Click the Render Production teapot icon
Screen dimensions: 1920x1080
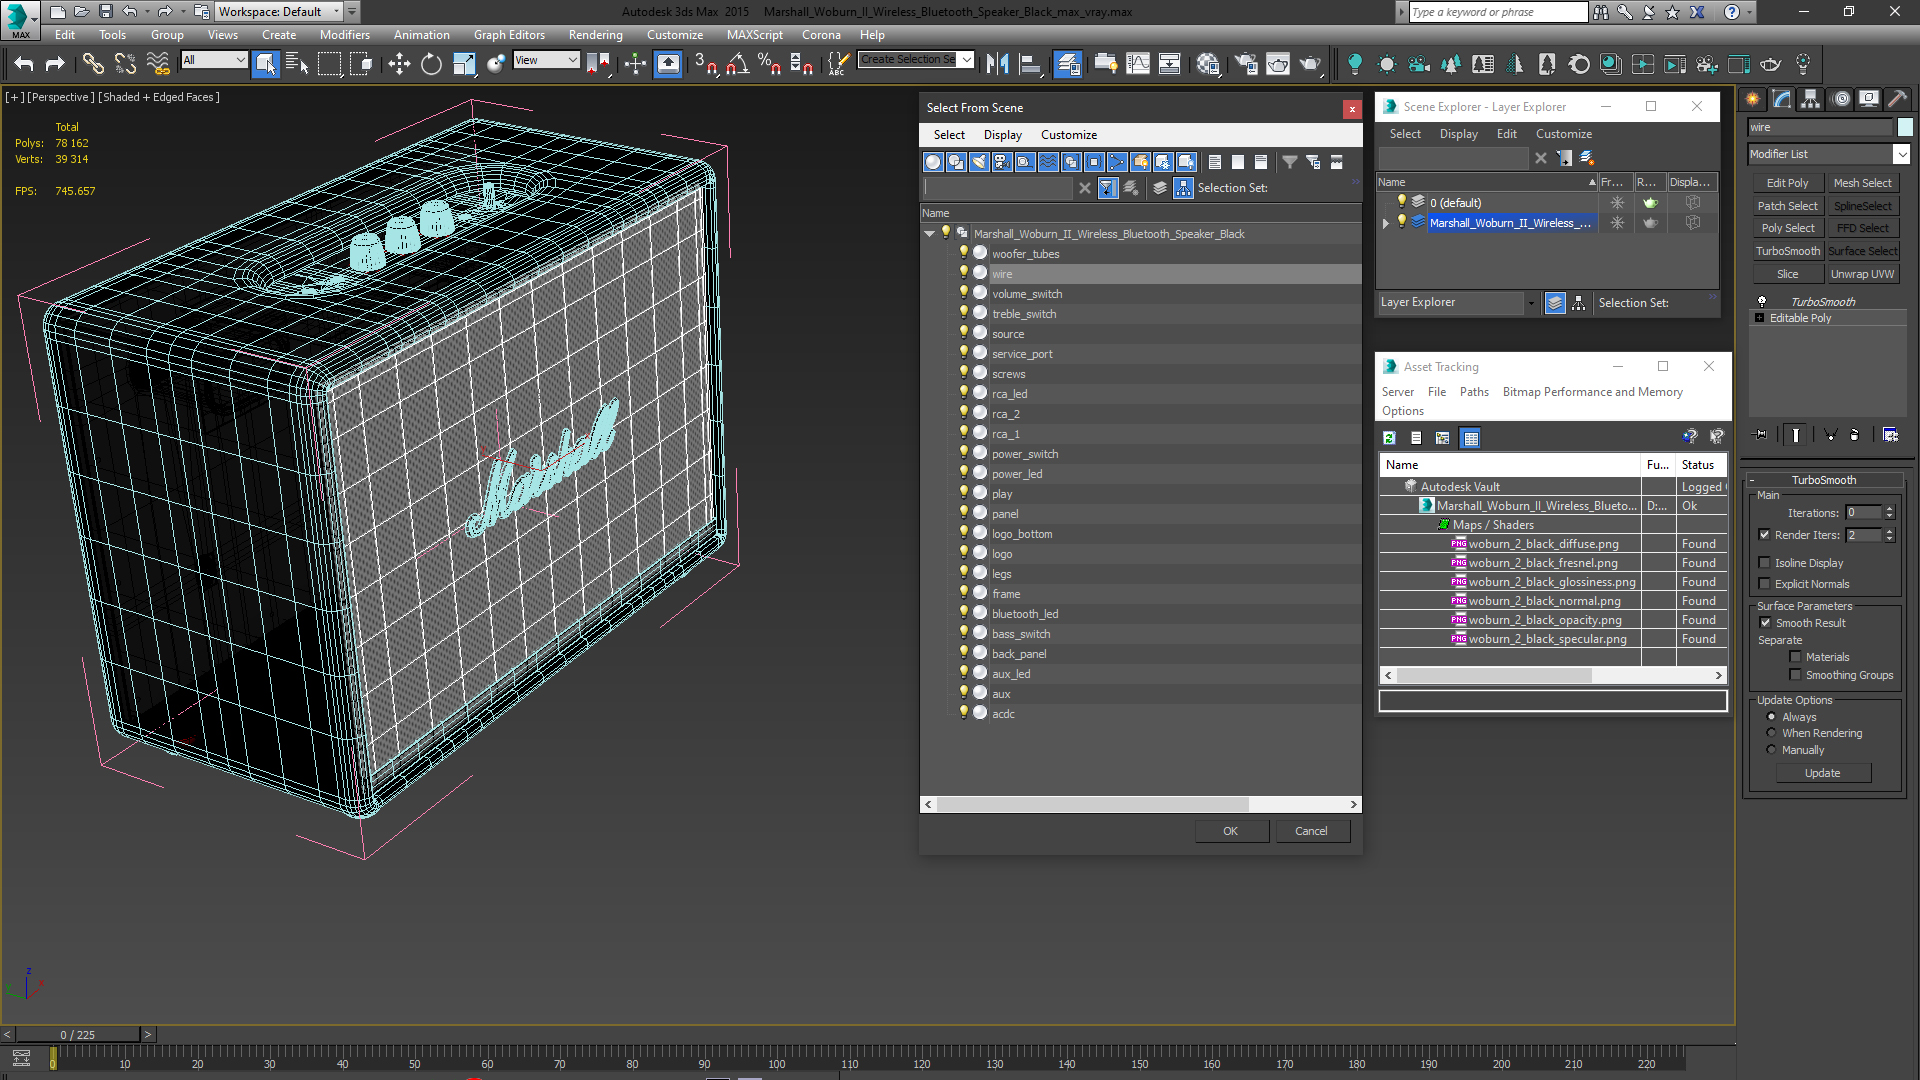1310,64
